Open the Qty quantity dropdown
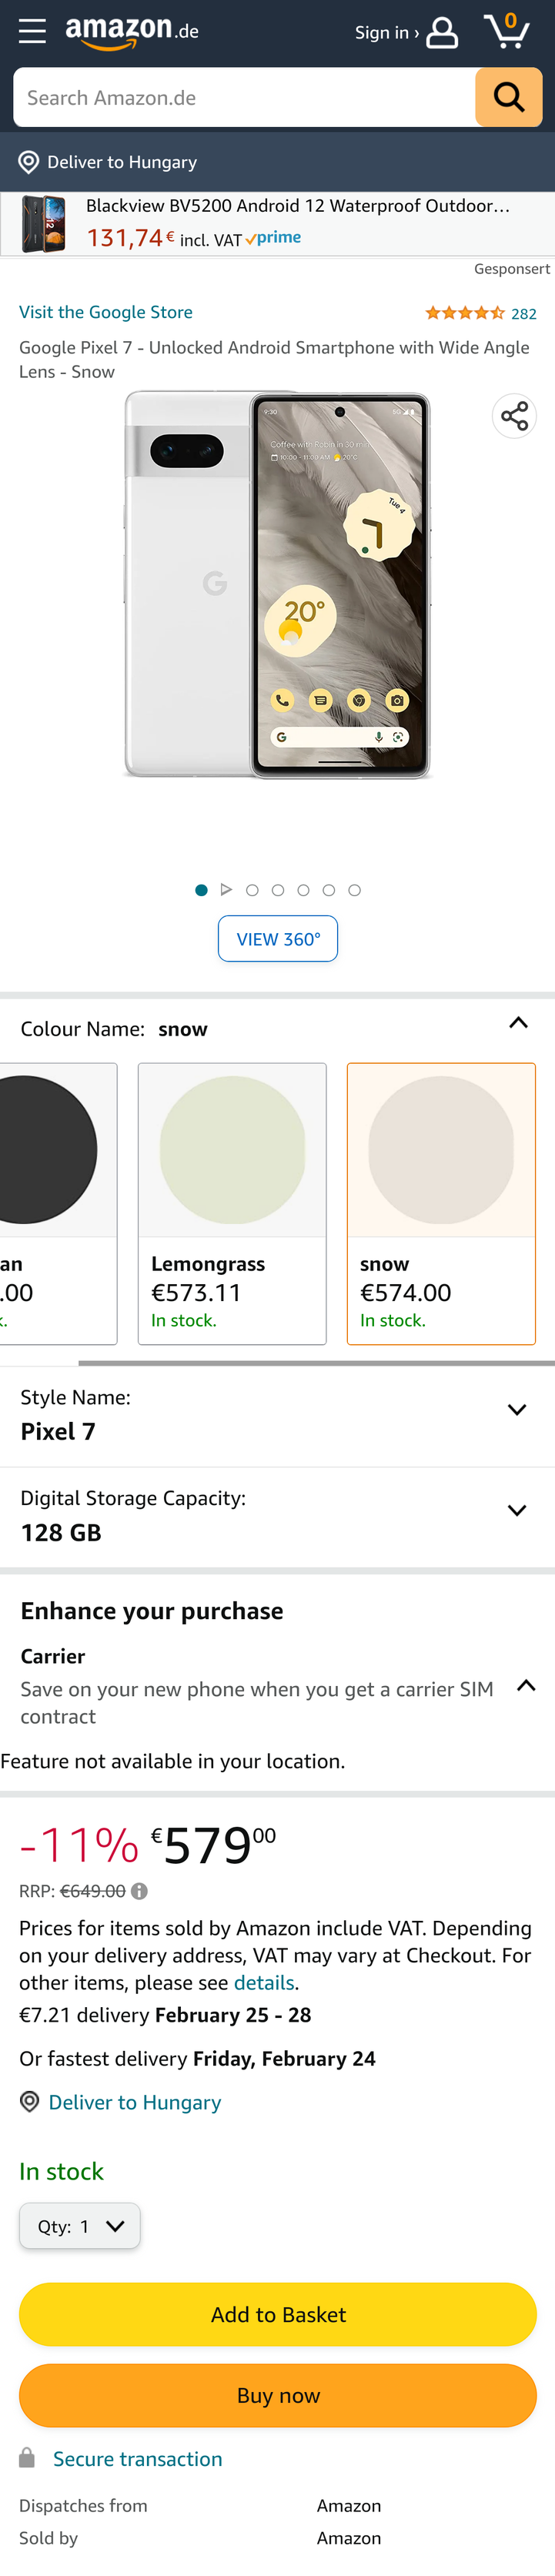This screenshot has width=555, height=2576. click(80, 2226)
